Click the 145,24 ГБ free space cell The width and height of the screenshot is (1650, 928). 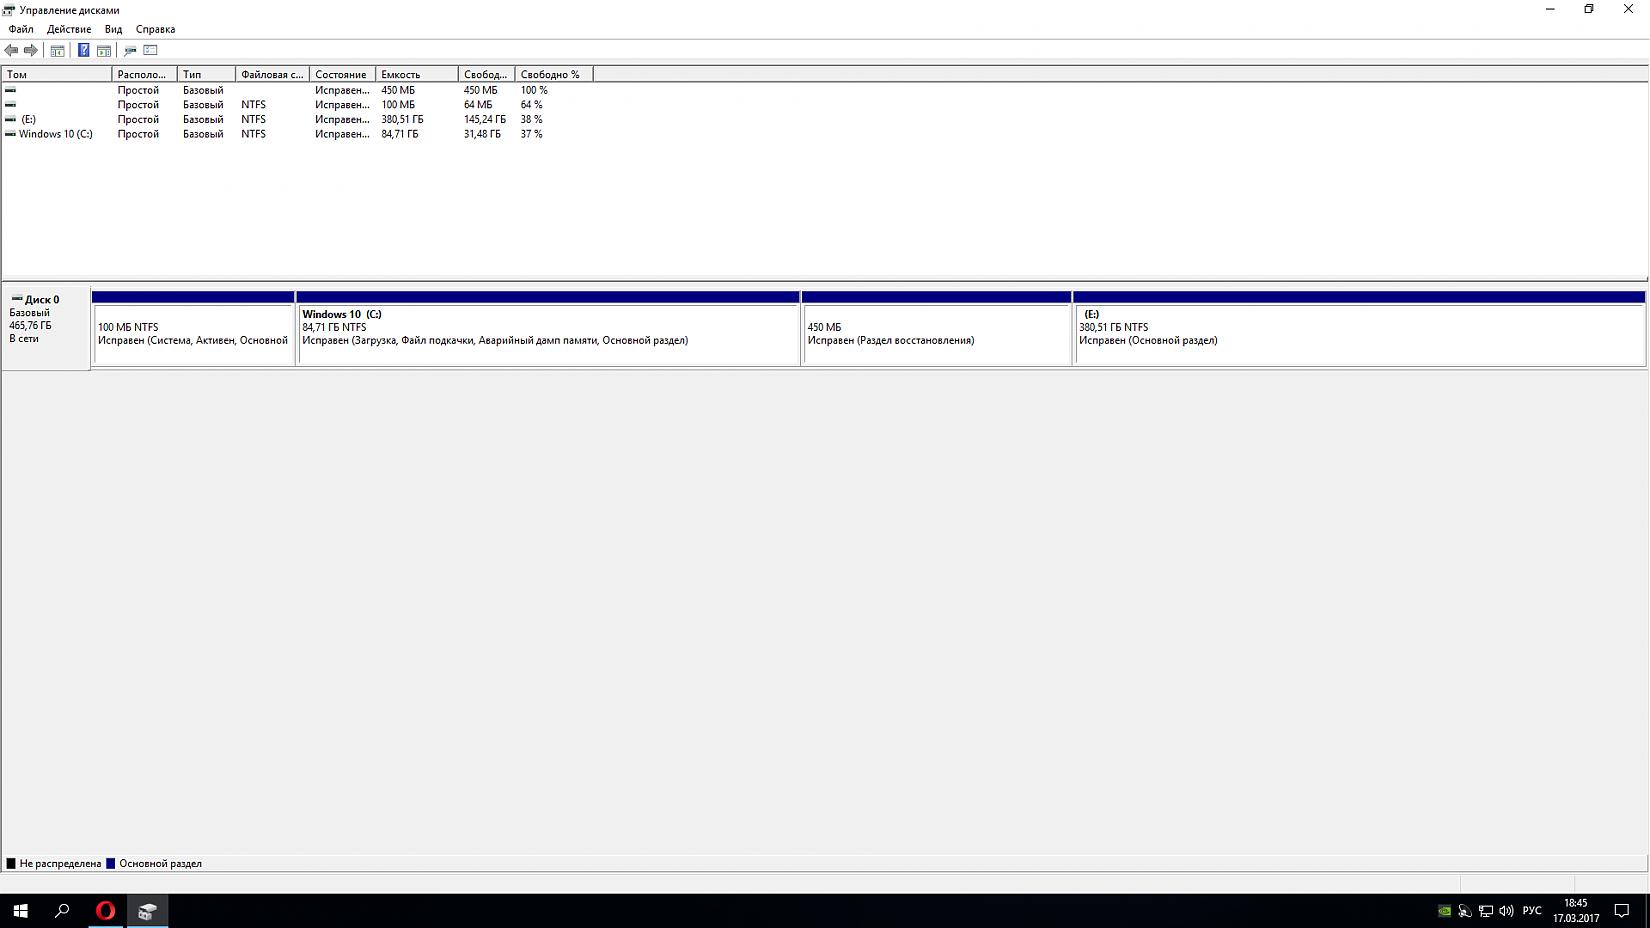click(485, 119)
